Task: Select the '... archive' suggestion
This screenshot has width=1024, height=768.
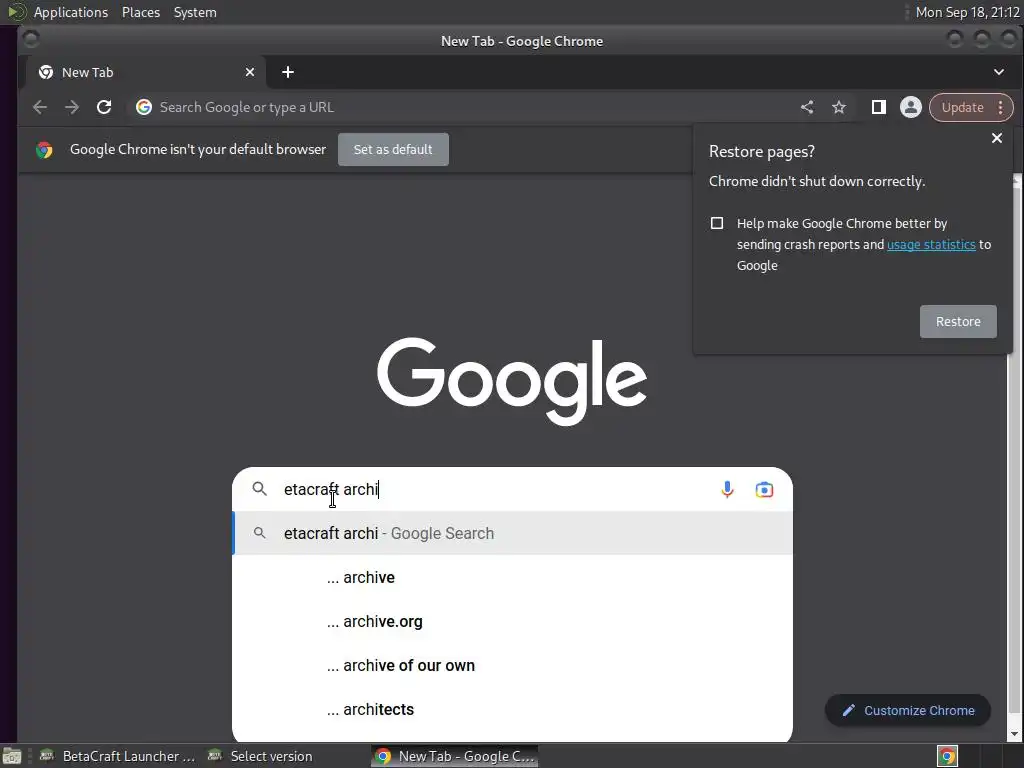Action: click(513, 577)
